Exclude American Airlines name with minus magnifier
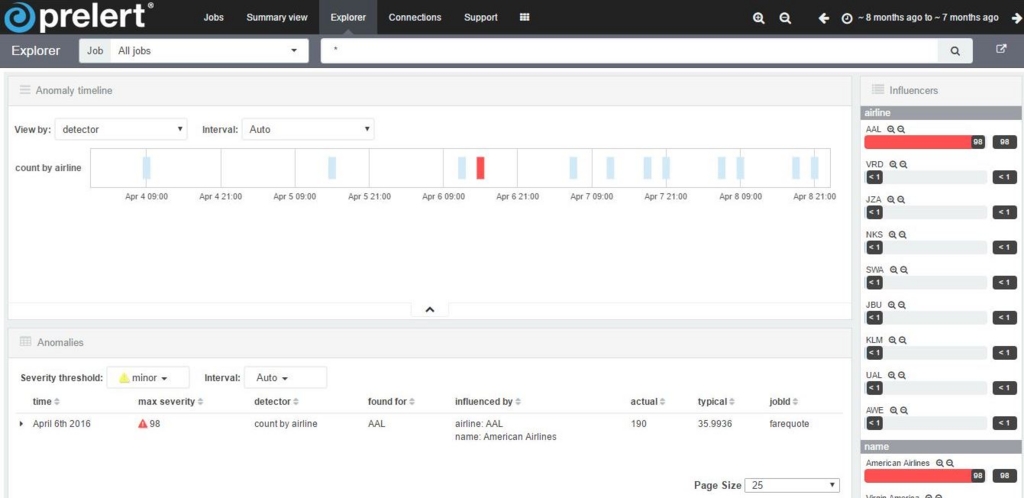The width and height of the screenshot is (1024, 498). coord(950,463)
